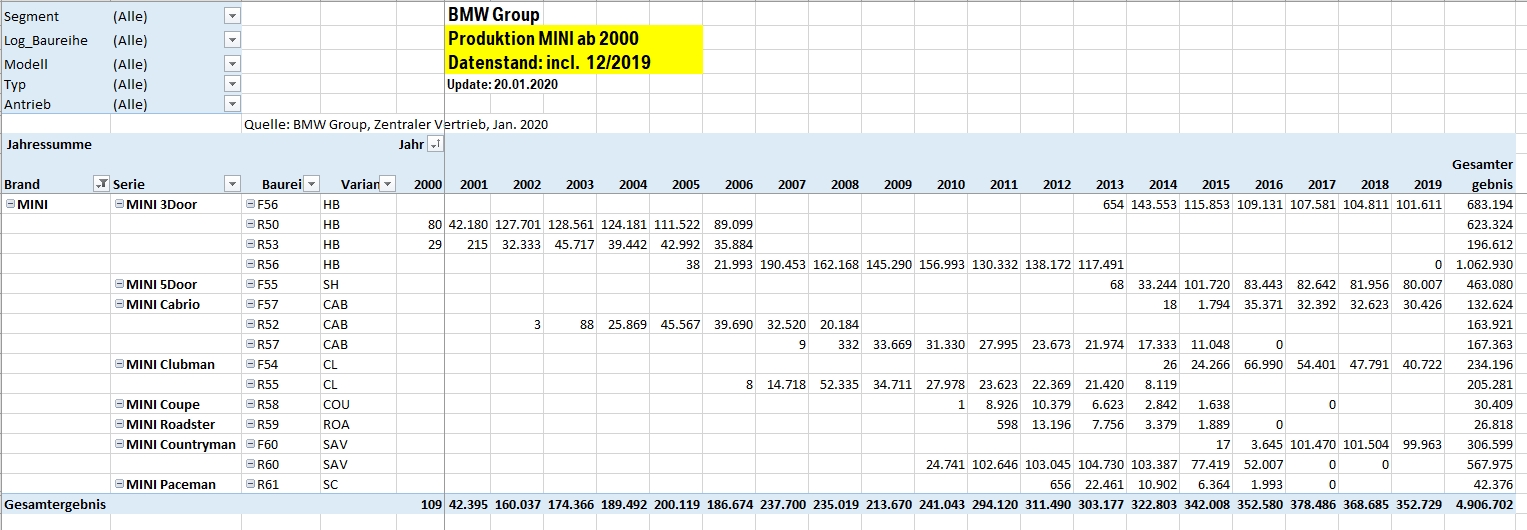Select the 'Quelle: BMW Group, Zentraler Vertrieb' cell
This screenshot has width=1527, height=530.
[396, 124]
